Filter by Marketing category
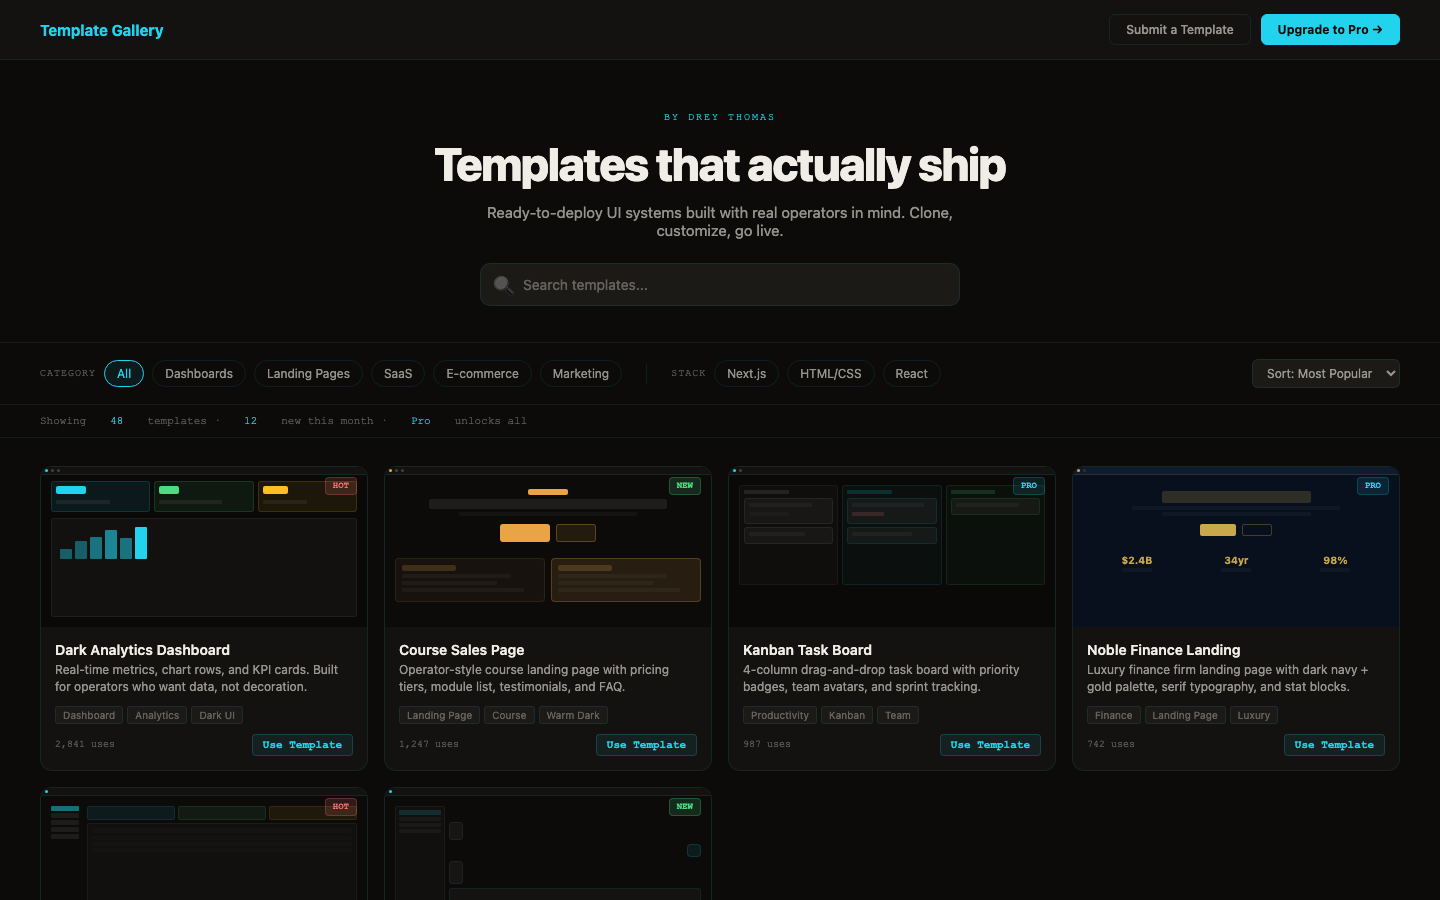Screen dimensions: 1440x900 (581, 374)
